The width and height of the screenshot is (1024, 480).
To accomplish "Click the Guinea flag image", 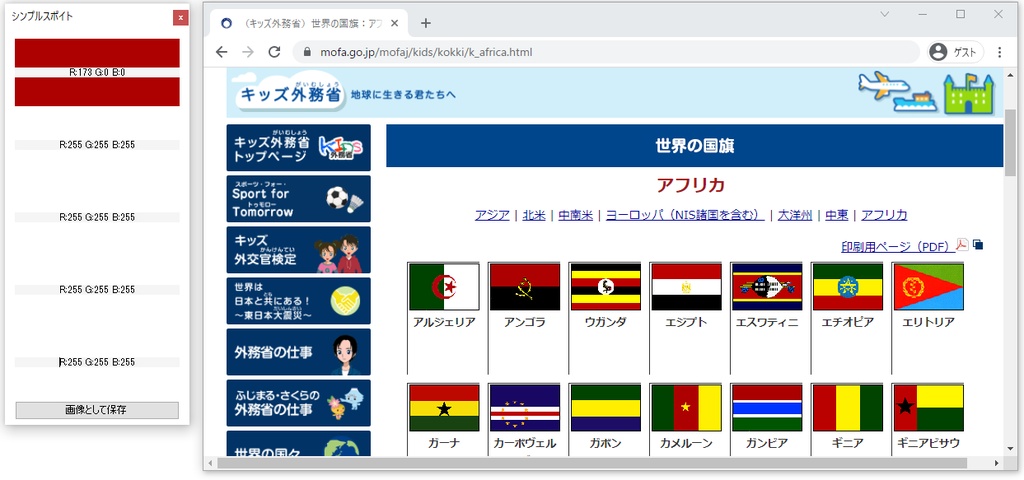I will (848, 408).
